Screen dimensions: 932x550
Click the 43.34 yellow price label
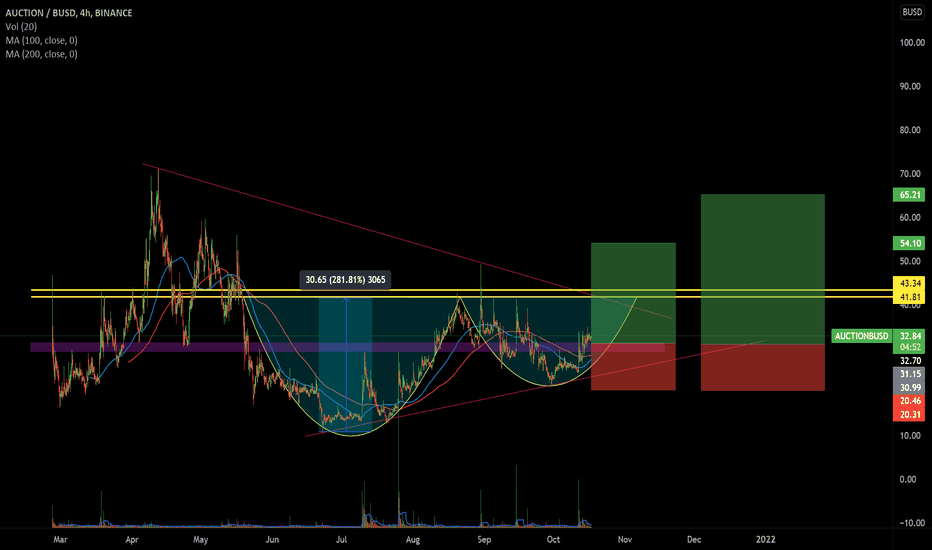(x=909, y=283)
